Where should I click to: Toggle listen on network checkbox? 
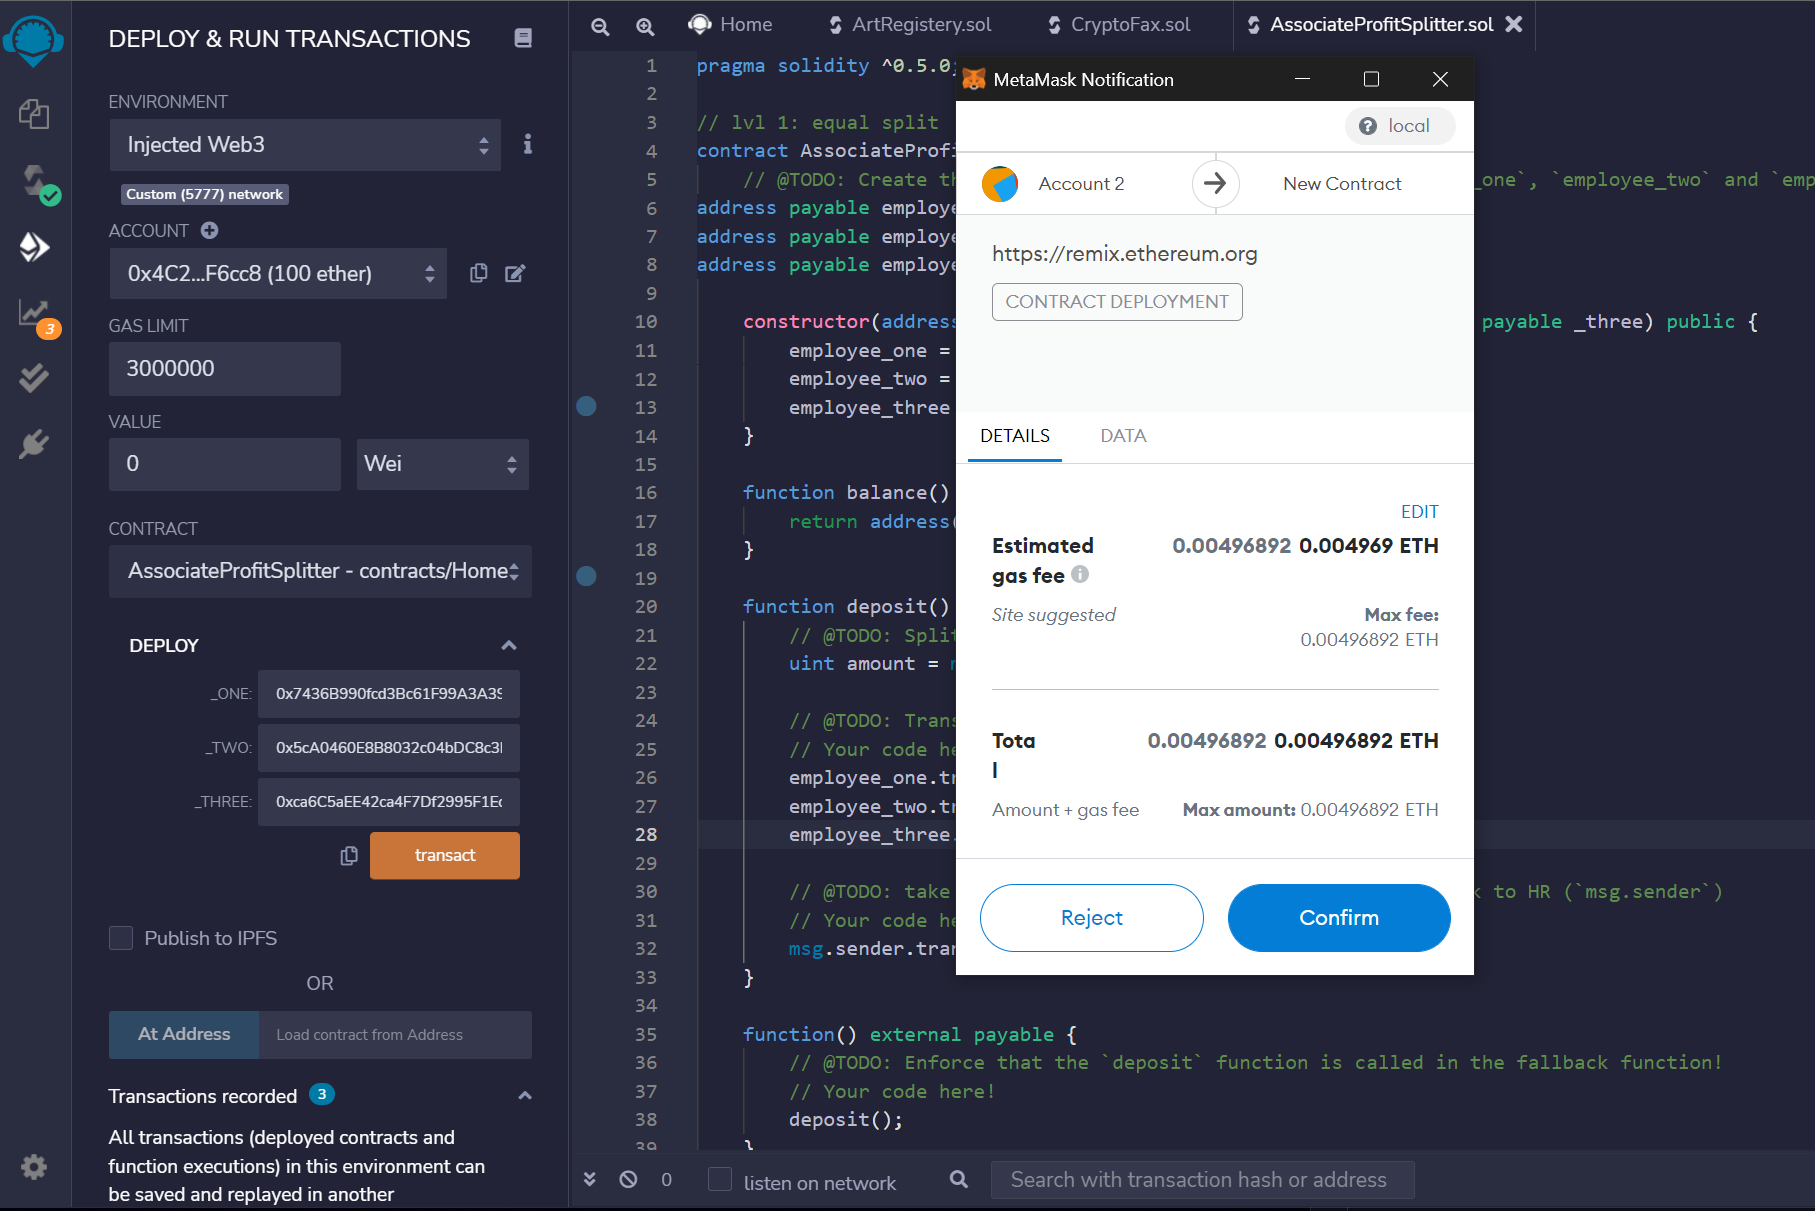coord(720,1179)
